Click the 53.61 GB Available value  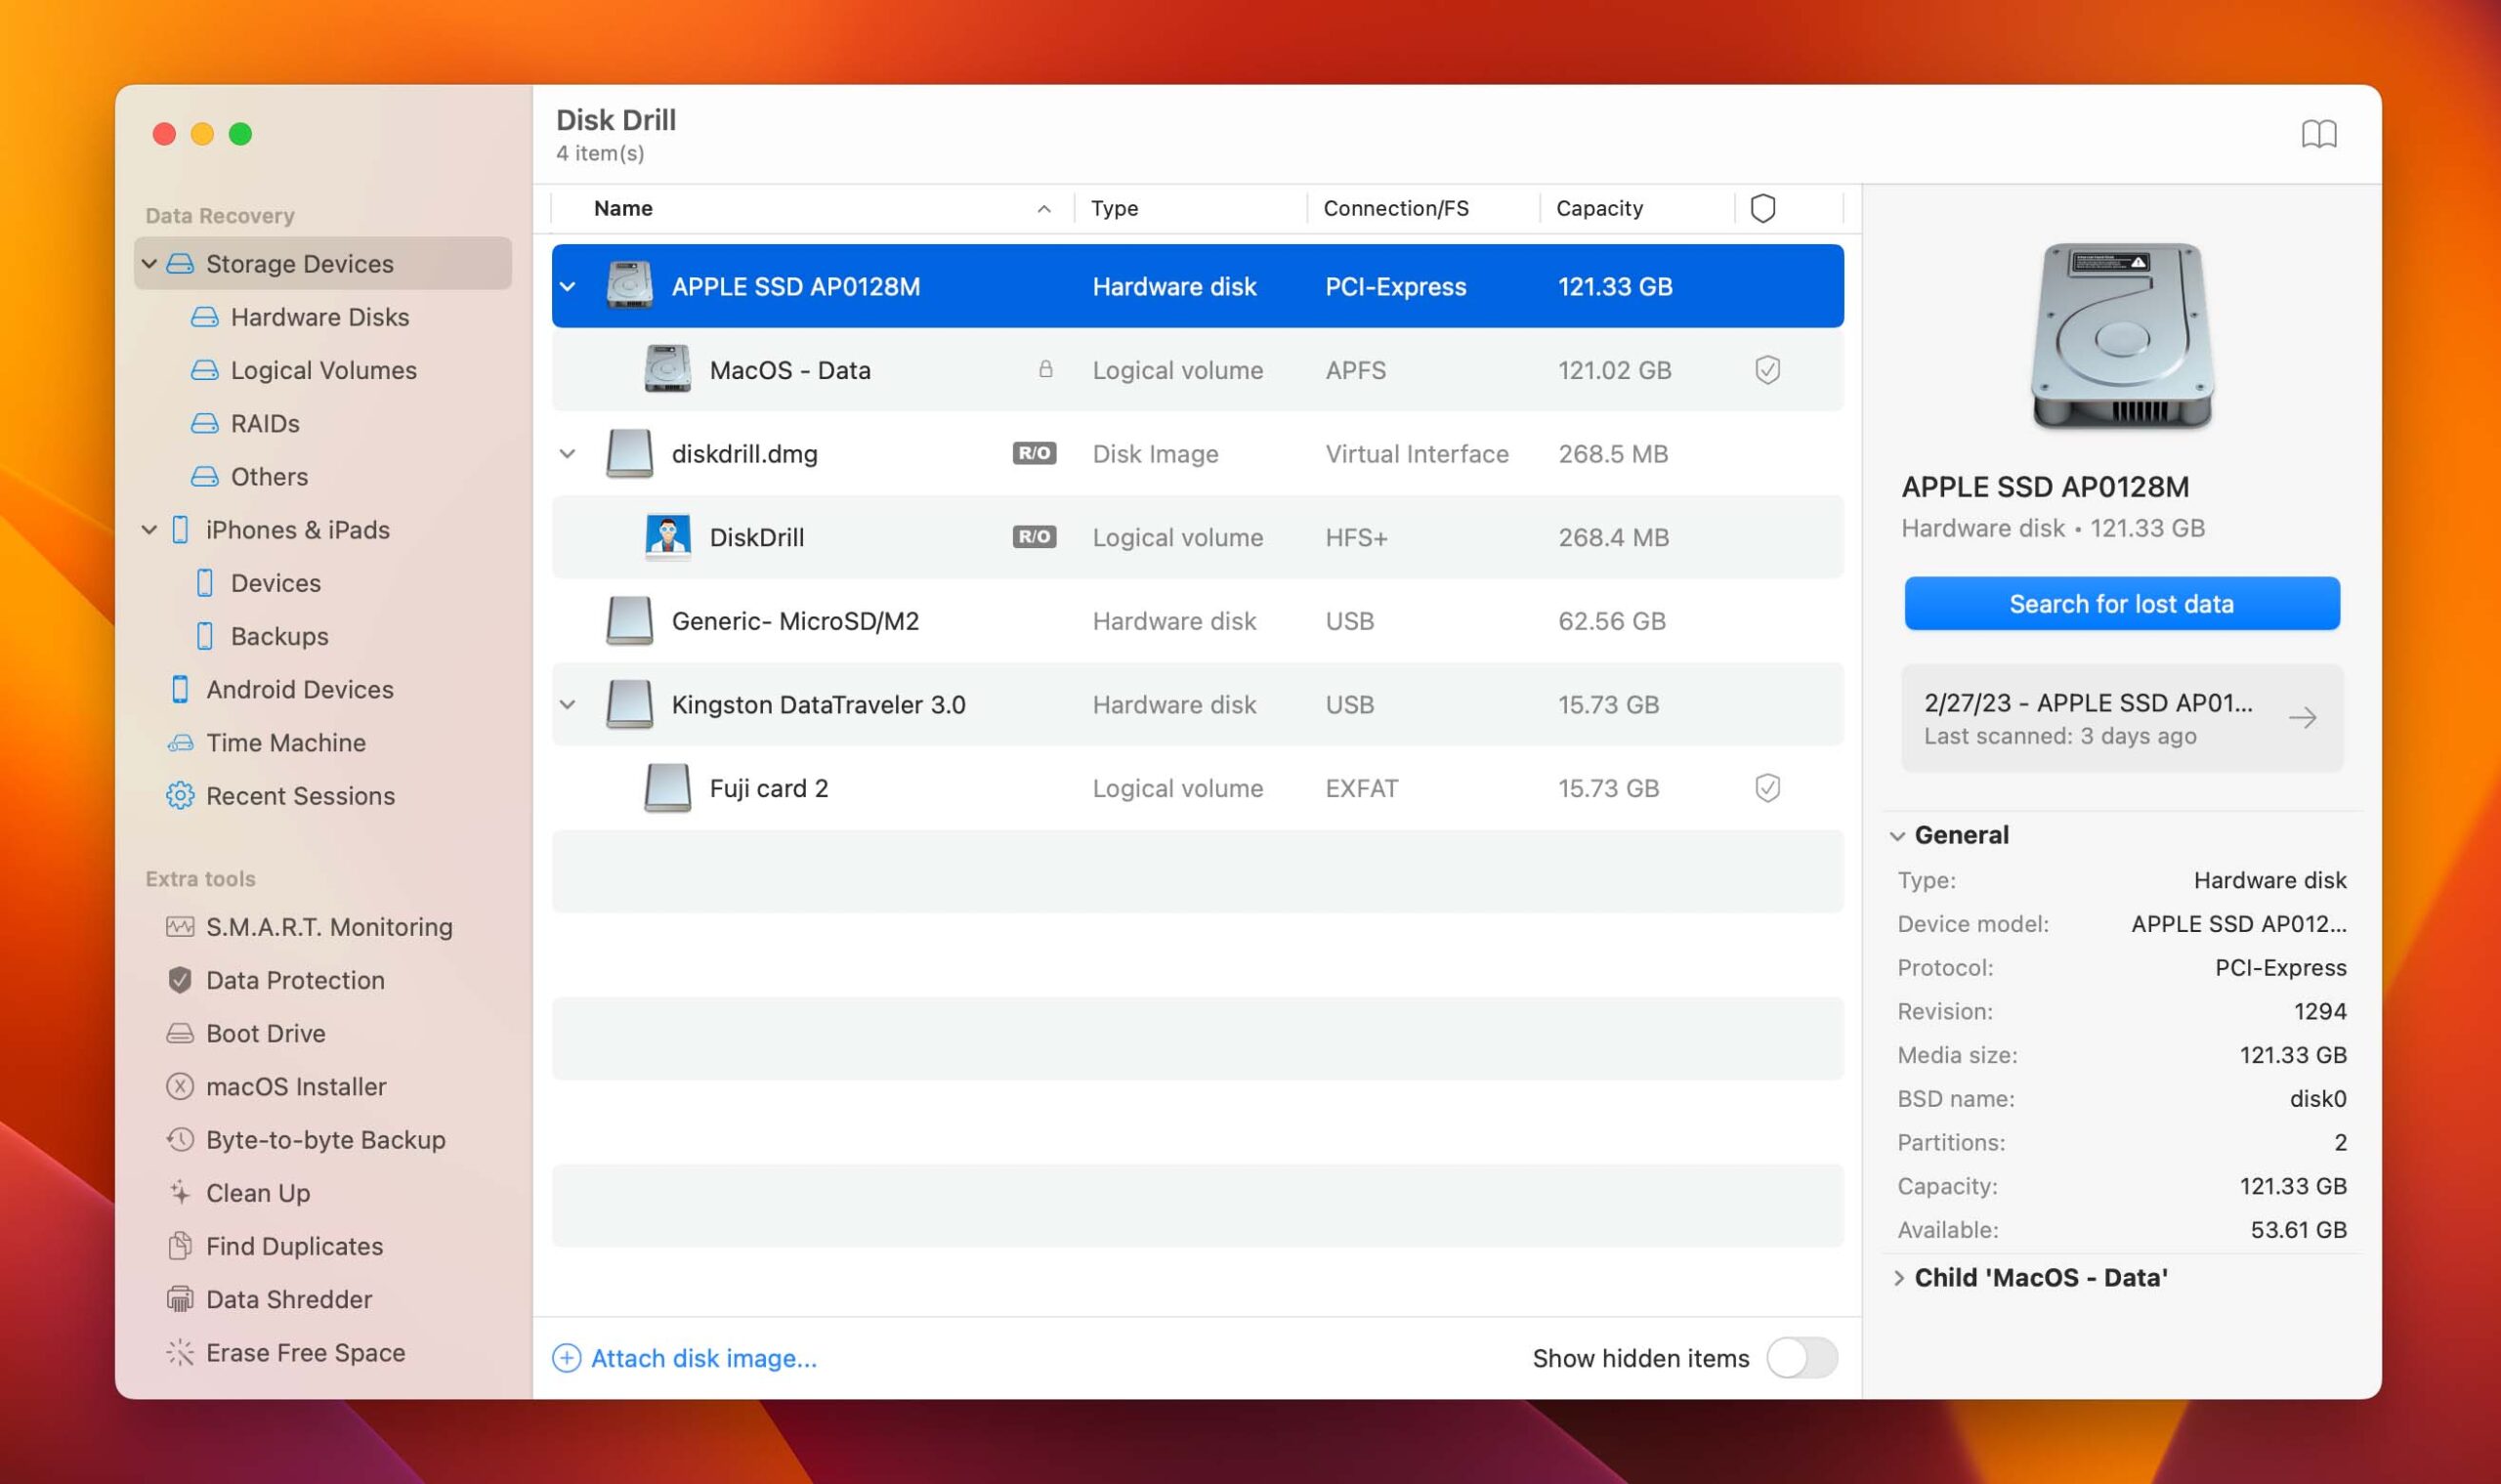tap(2298, 1230)
